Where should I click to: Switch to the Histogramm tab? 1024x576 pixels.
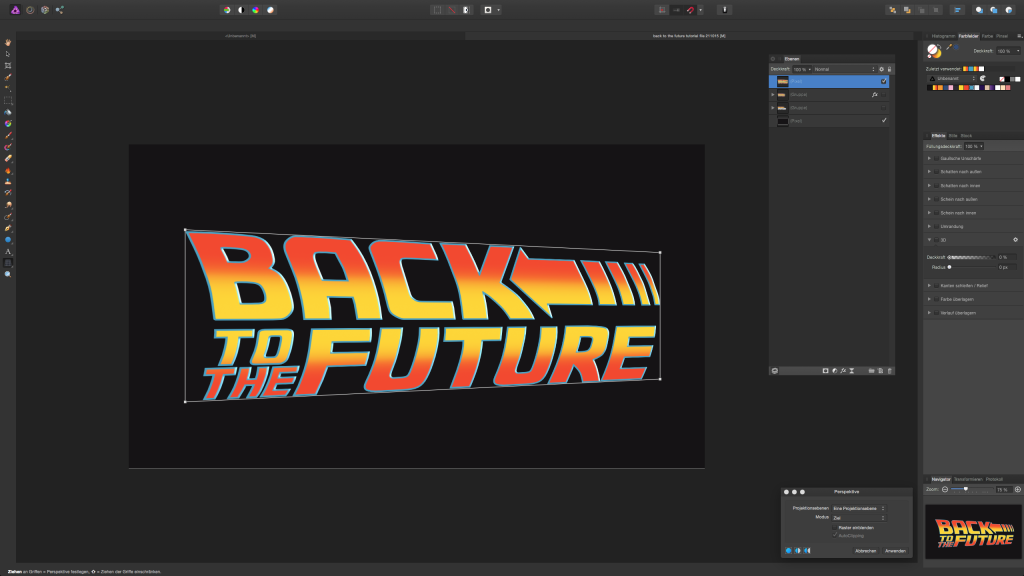[x=943, y=36]
